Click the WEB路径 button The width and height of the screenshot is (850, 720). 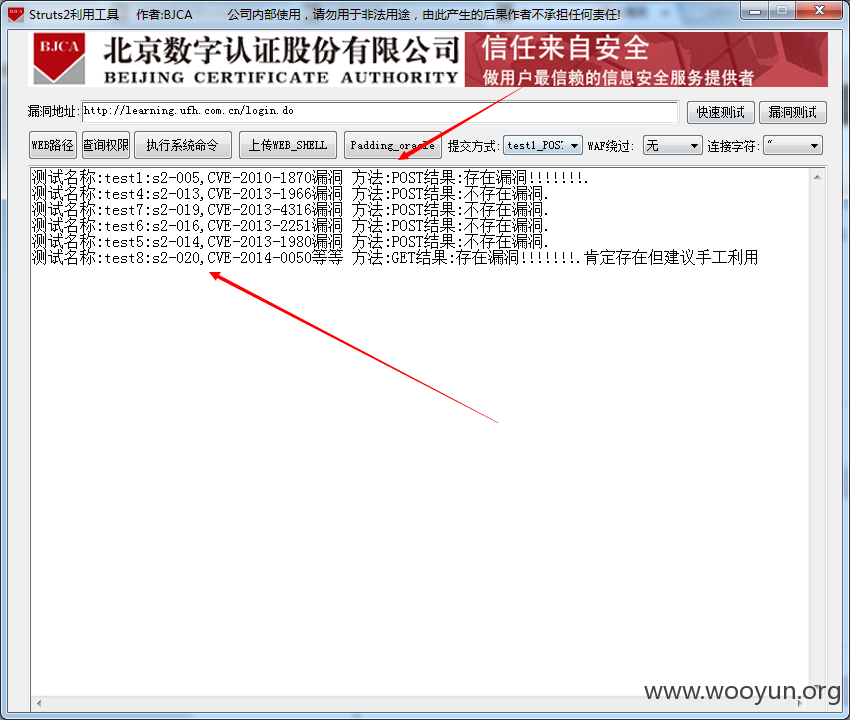(53, 145)
